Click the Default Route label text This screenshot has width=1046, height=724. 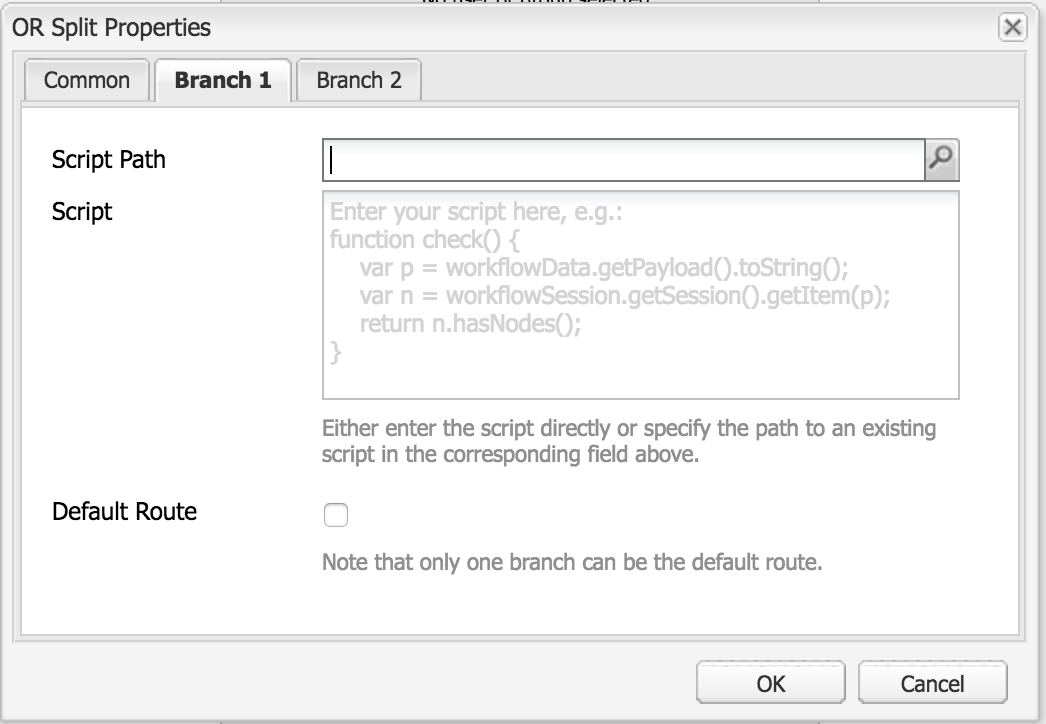click(124, 511)
